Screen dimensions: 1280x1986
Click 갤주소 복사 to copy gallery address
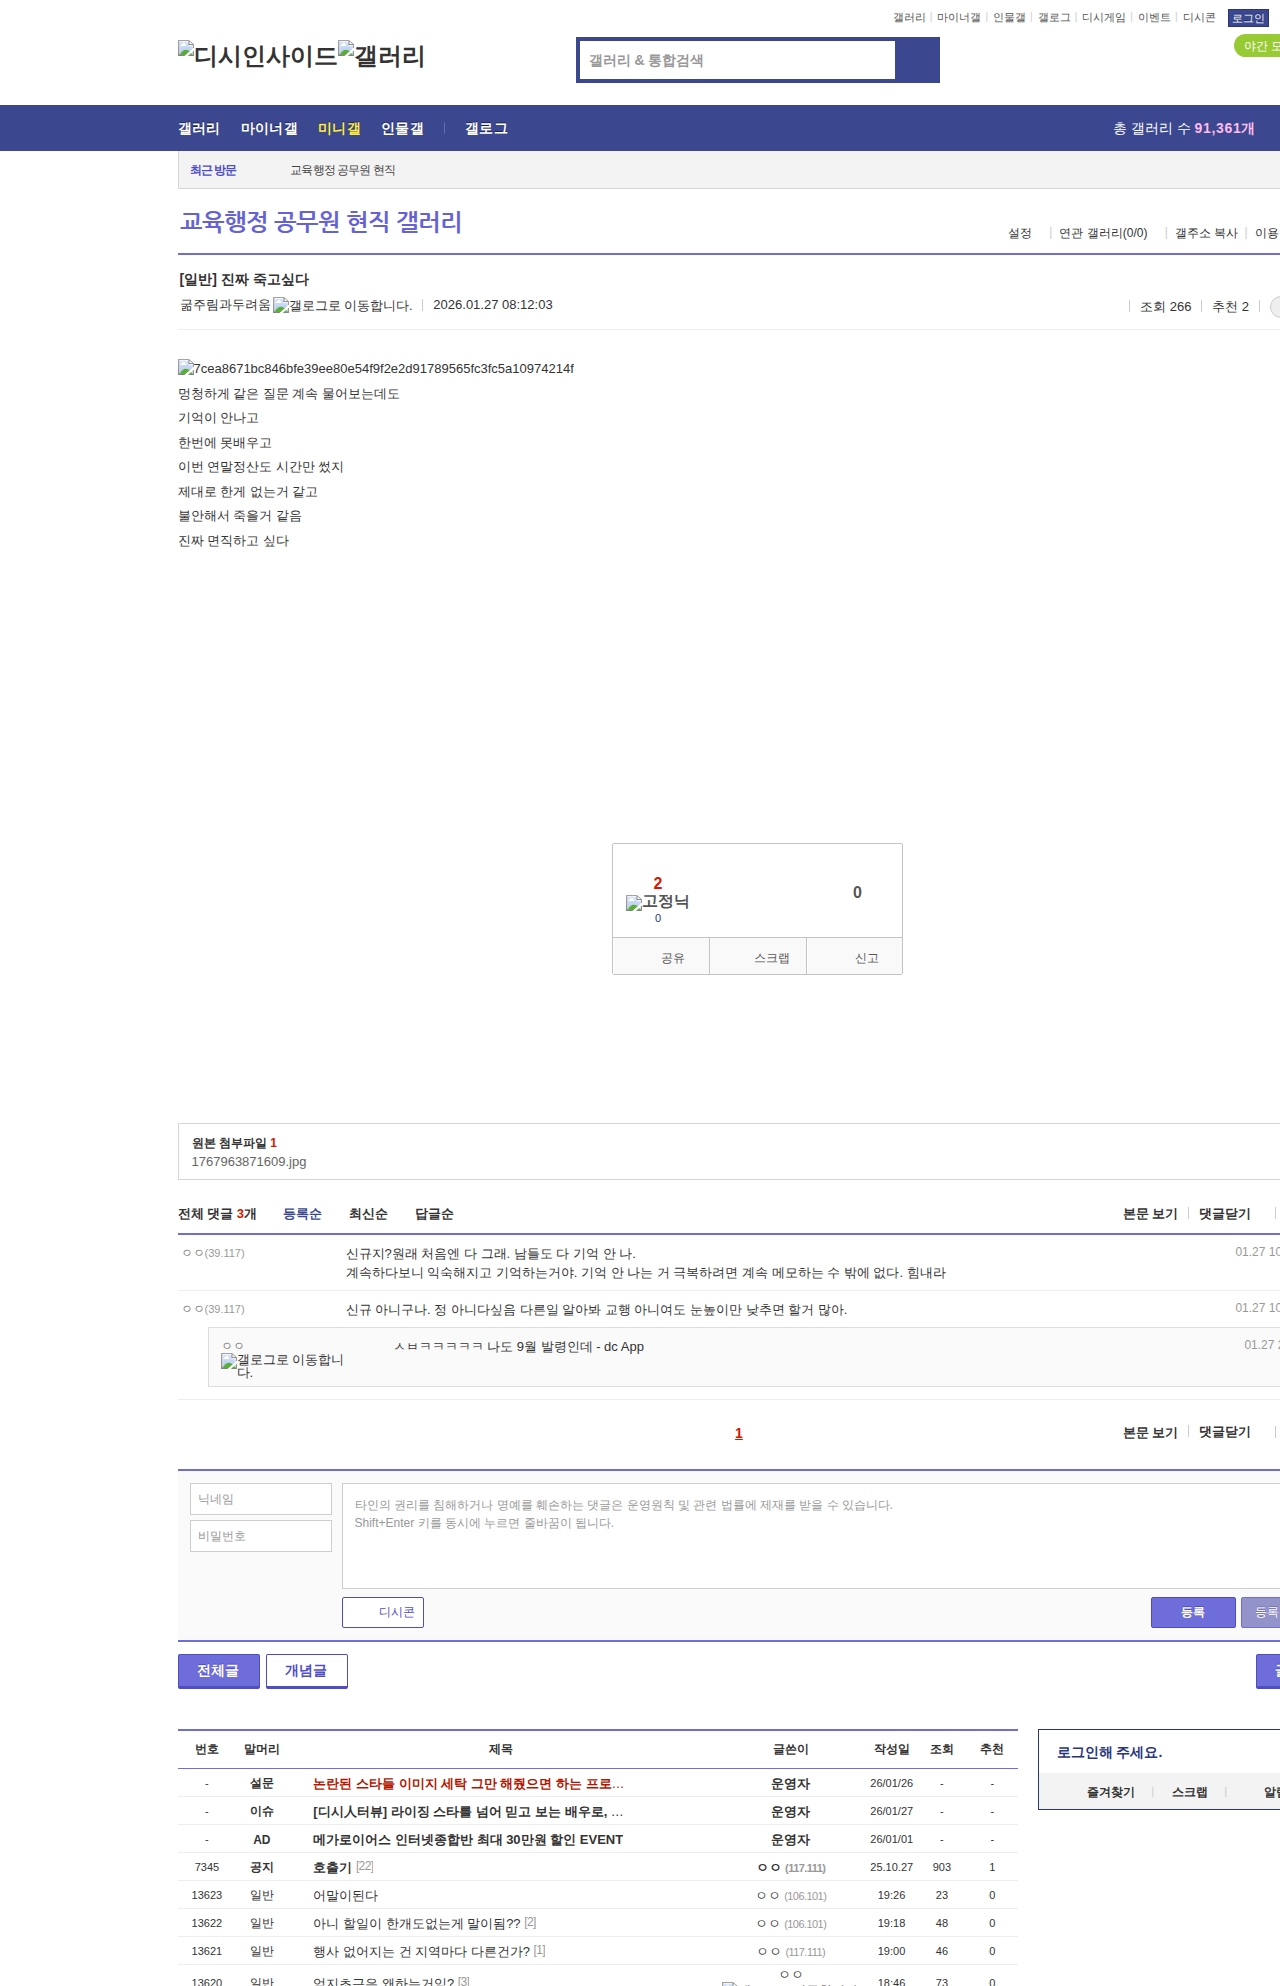pyautogui.click(x=1206, y=233)
